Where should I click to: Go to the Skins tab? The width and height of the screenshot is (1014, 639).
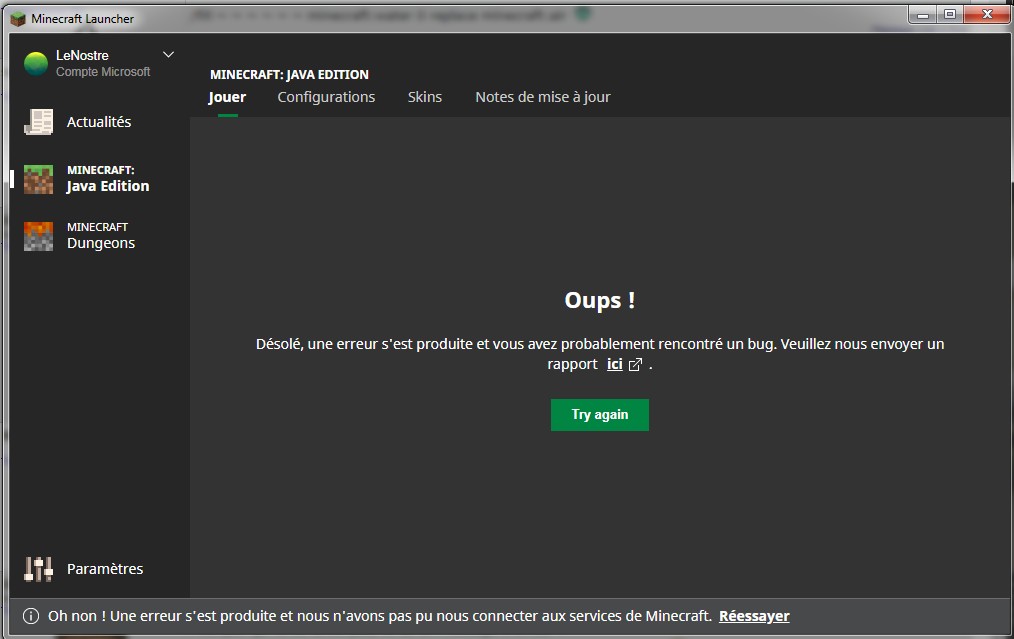click(x=424, y=97)
